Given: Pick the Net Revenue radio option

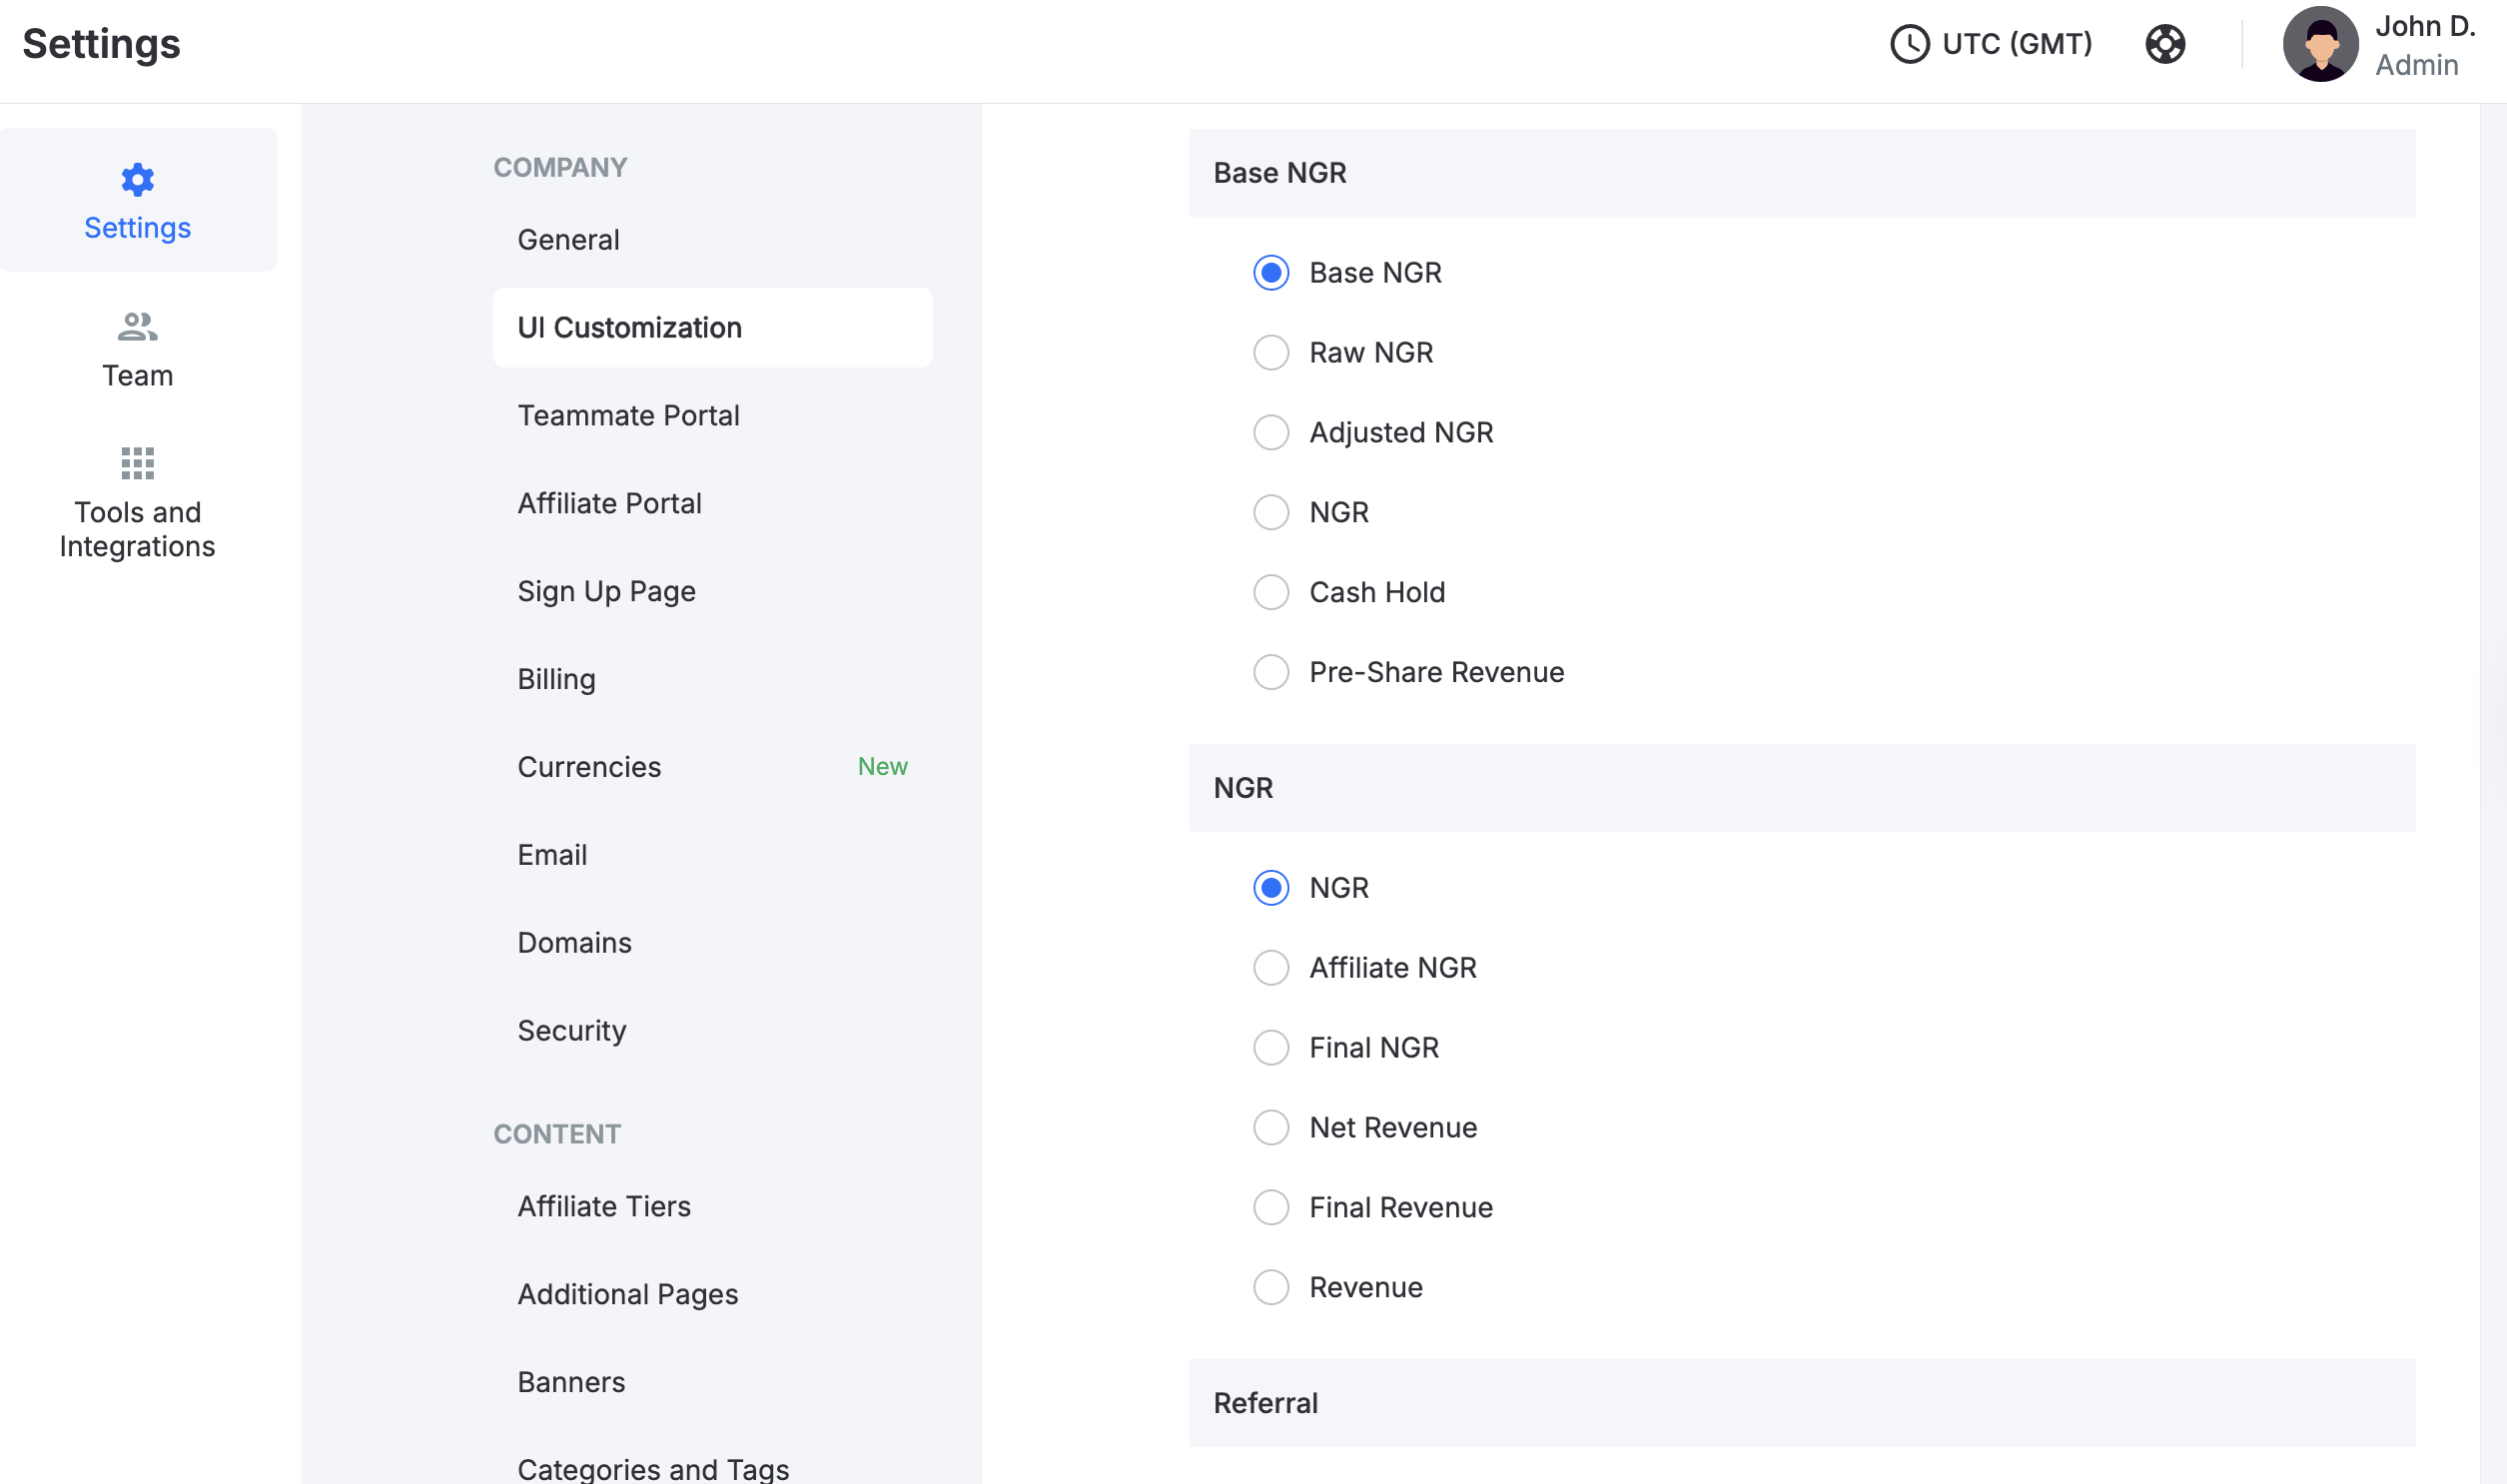Looking at the screenshot, I should click(1271, 1128).
